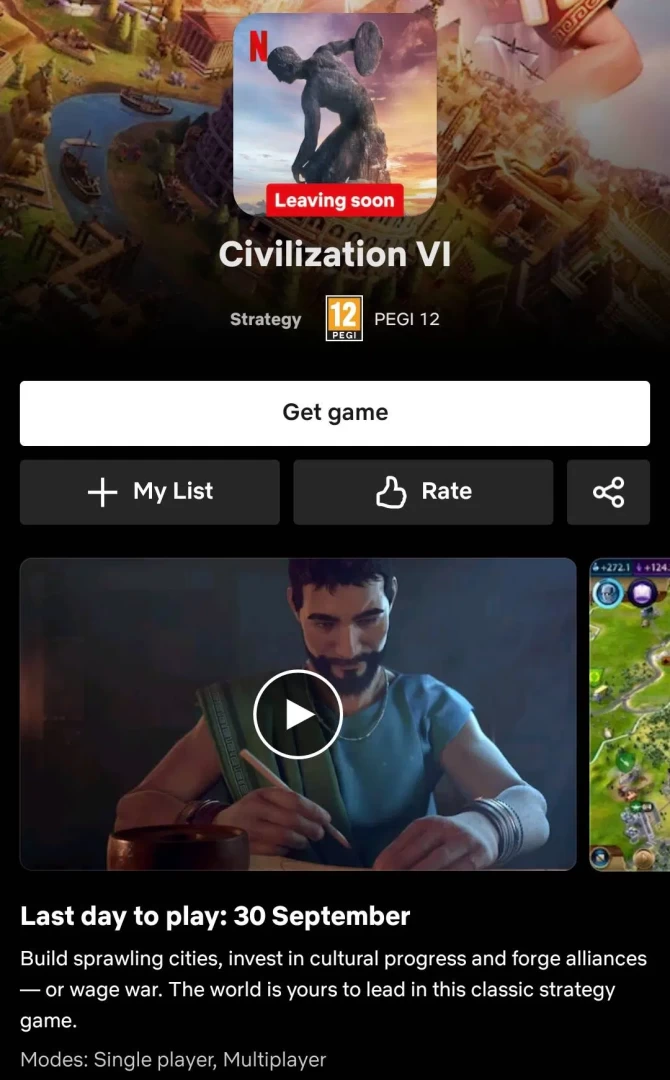670x1080 pixels.
Task: Tap the Leaving soon red badge
Action: click(335, 200)
